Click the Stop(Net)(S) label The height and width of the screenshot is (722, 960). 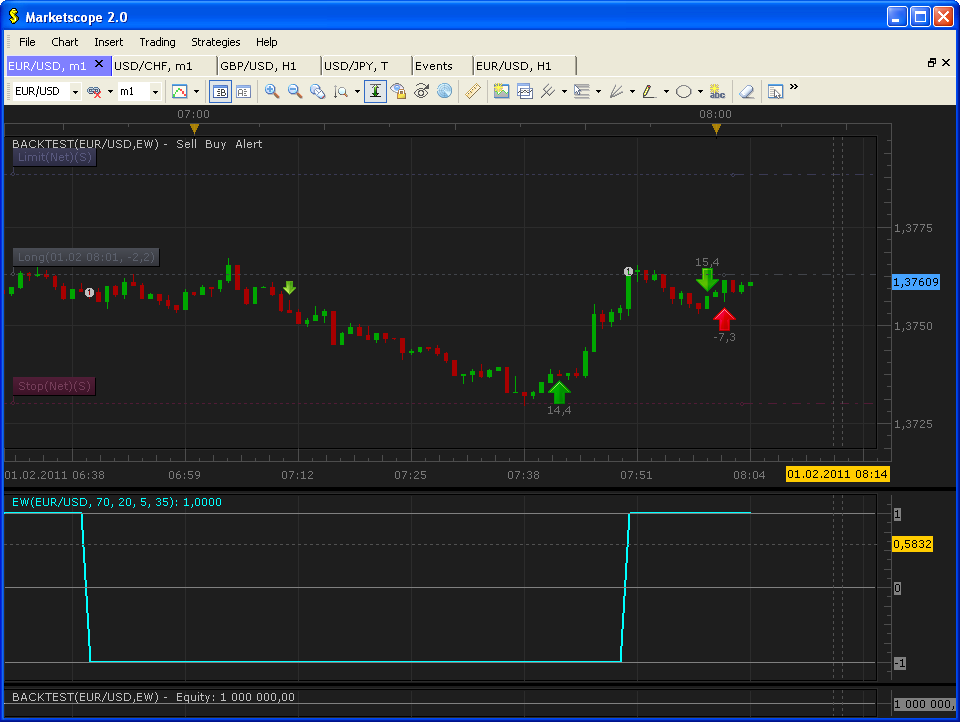(54, 386)
